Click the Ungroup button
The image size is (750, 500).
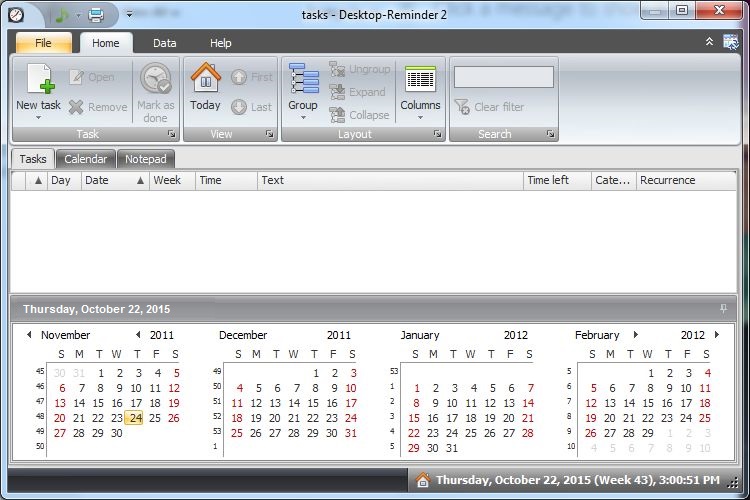pos(360,69)
